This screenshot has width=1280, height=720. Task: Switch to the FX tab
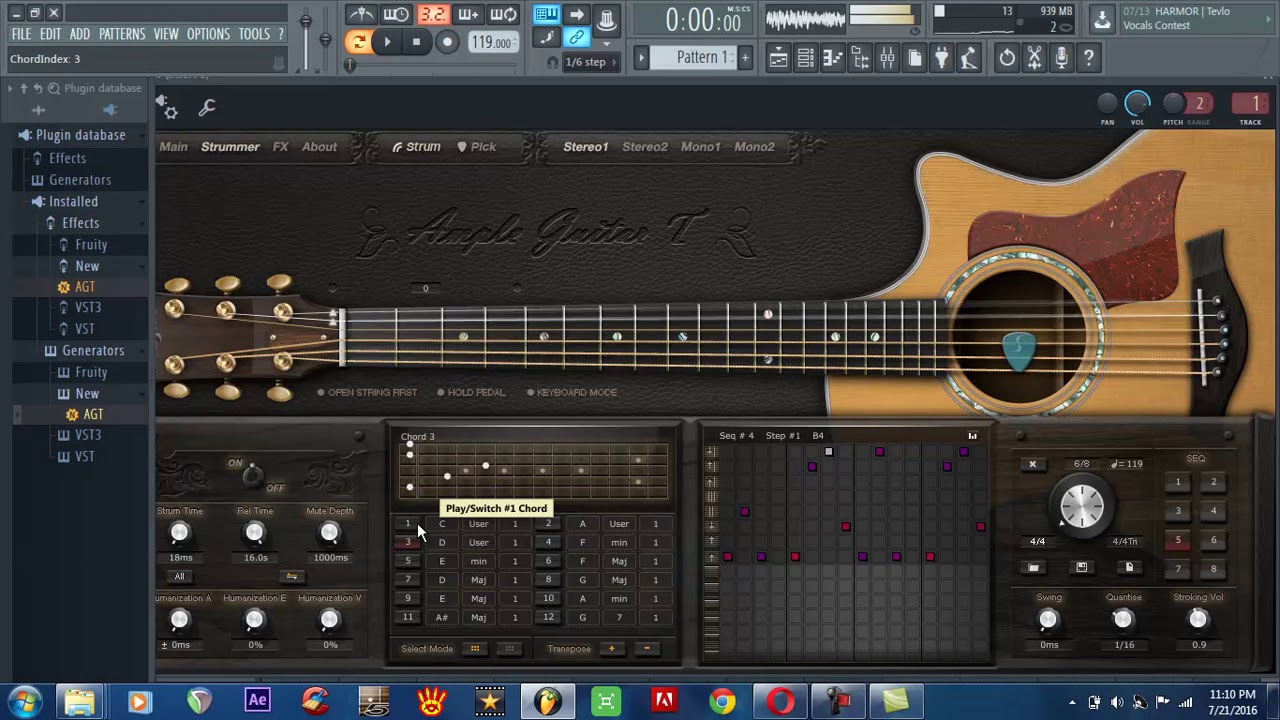point(280,147)
